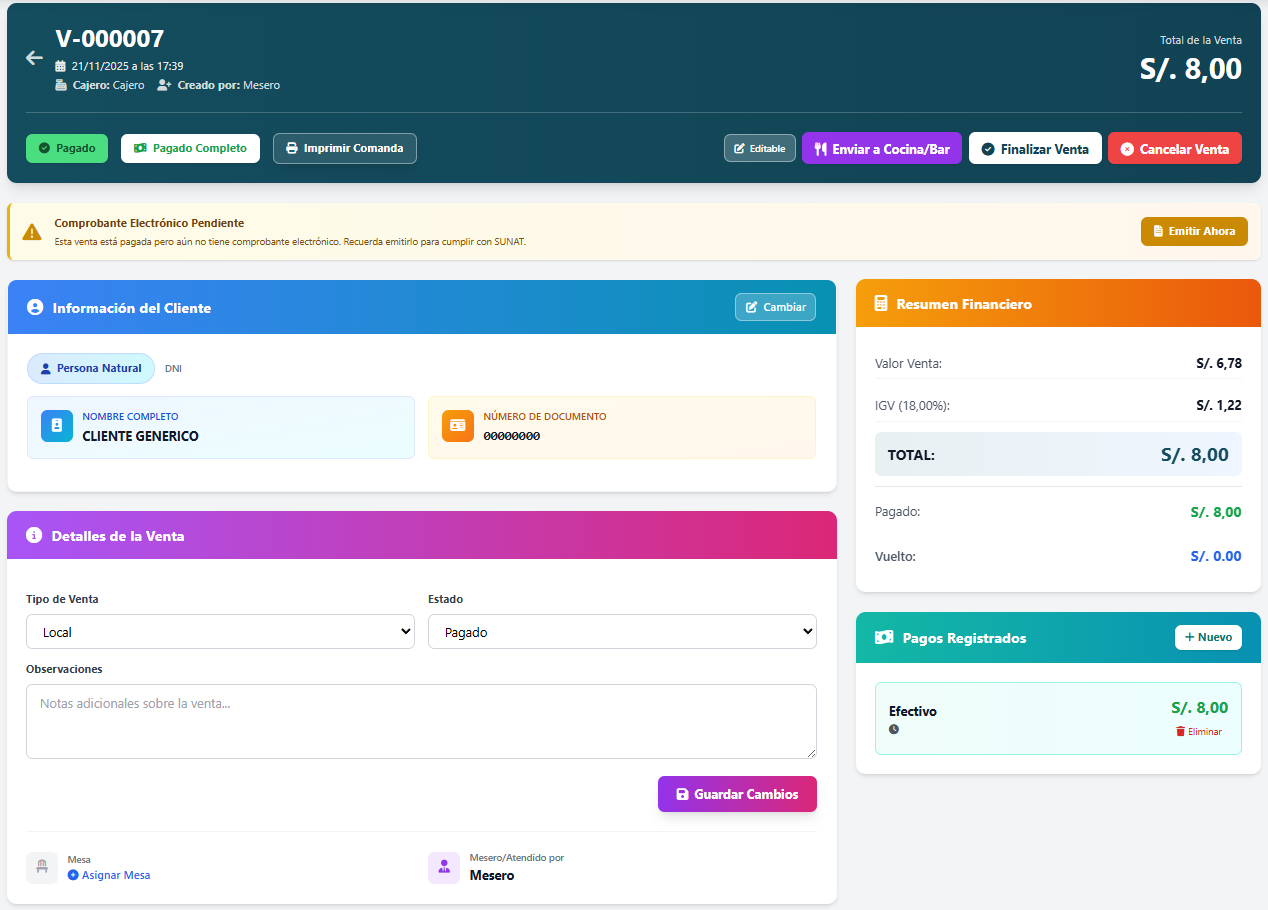Click the Asignar Mesa link
Viewport: 1268px width, 910px height.
point(109,875)
